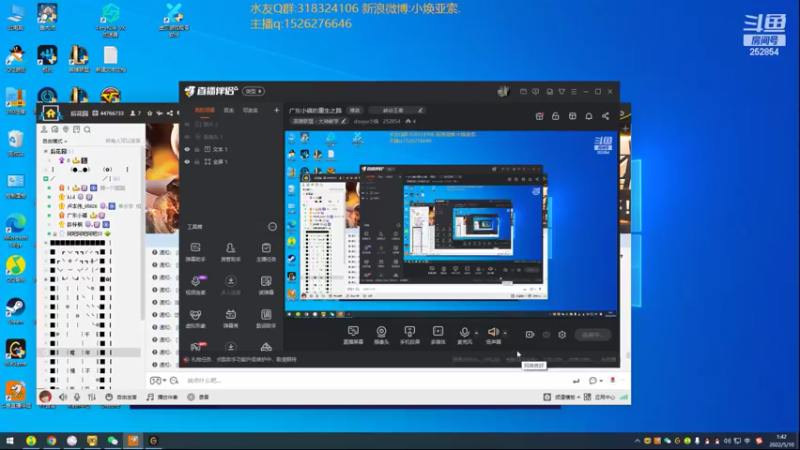Screen dimensions: 800x450
Task: Select the first scene tab
Action: pos(205,110)
